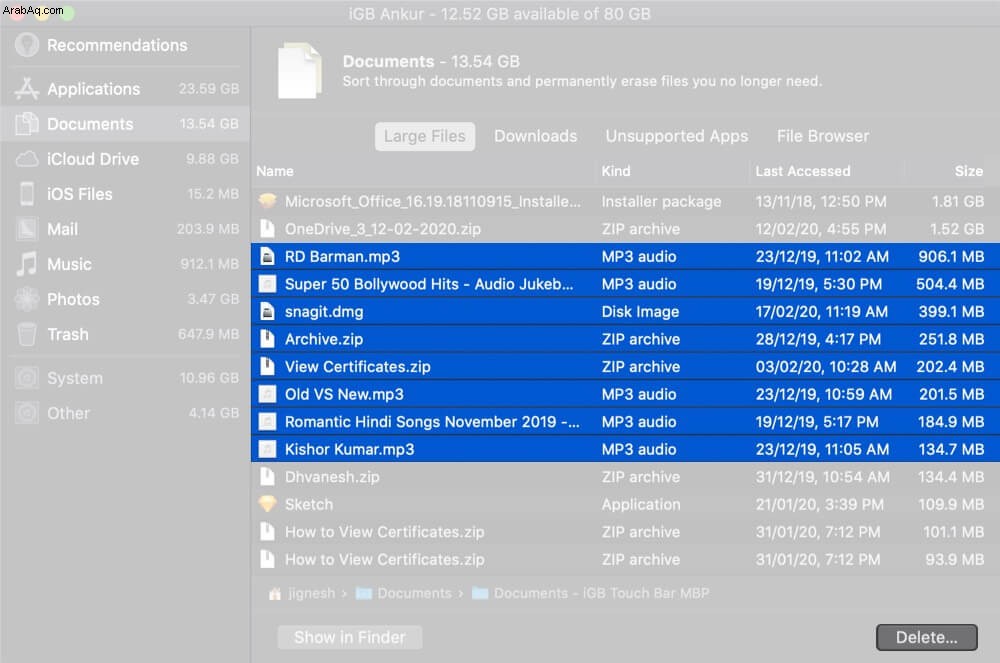
Task: Click the Kishor Kumar.mp3 file icon
Action: click(x=267, y=449)
